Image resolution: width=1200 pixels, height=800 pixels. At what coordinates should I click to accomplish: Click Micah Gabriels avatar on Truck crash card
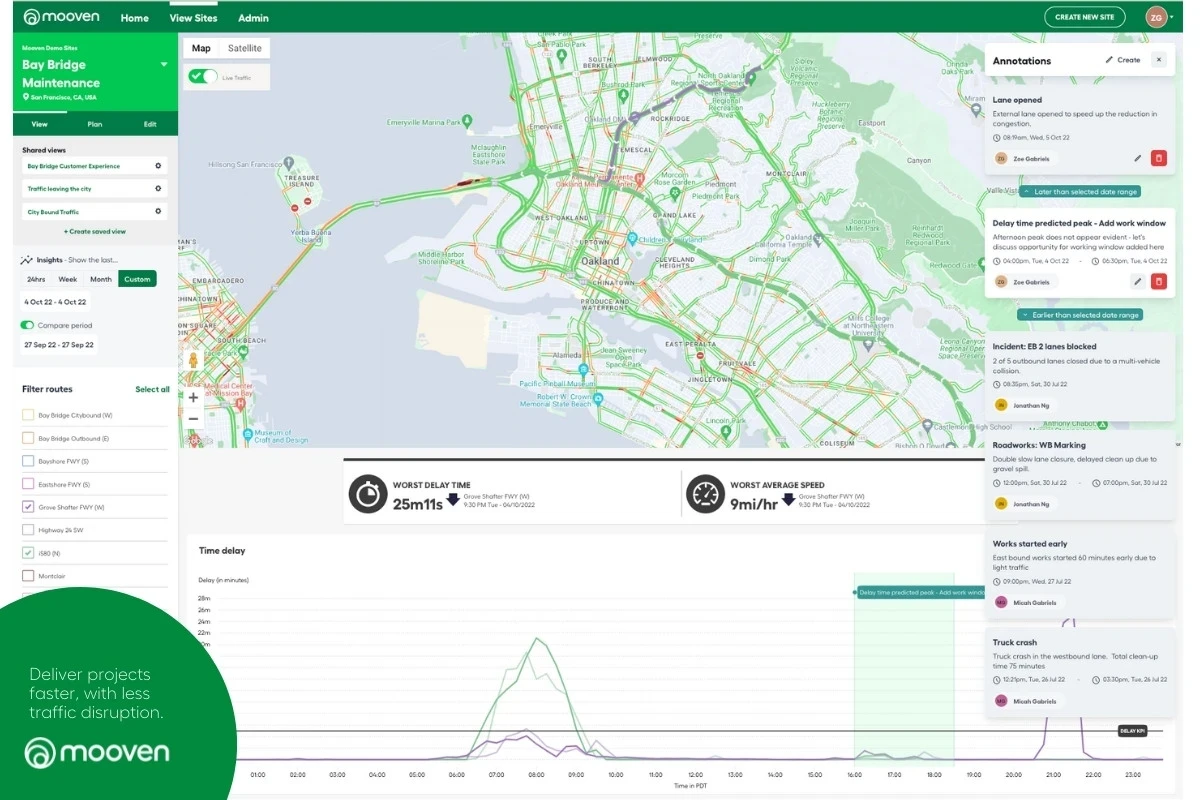coord(1000,701)
